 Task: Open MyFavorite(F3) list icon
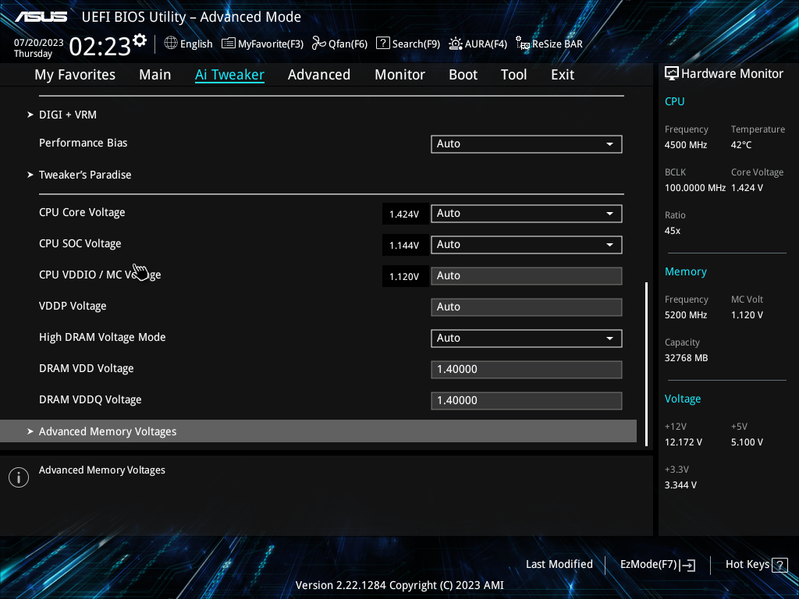228,43
